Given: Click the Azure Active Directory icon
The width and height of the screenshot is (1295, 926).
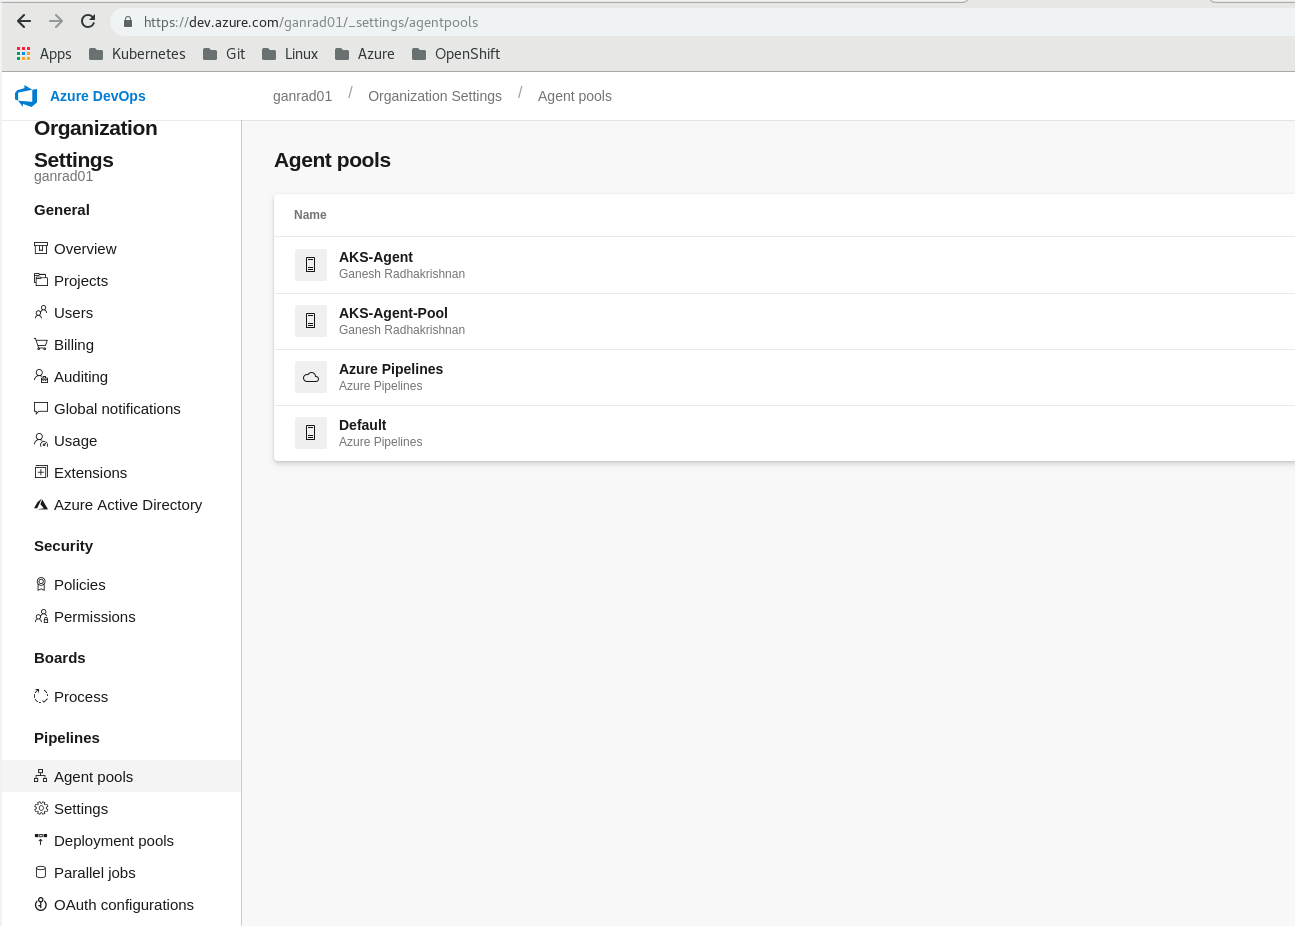Looking at the screenshot, I should (41, 504).
